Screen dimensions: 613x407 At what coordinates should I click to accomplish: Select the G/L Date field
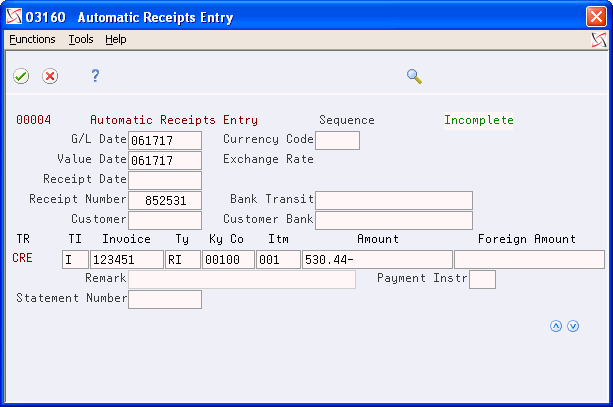coord(165,140)
